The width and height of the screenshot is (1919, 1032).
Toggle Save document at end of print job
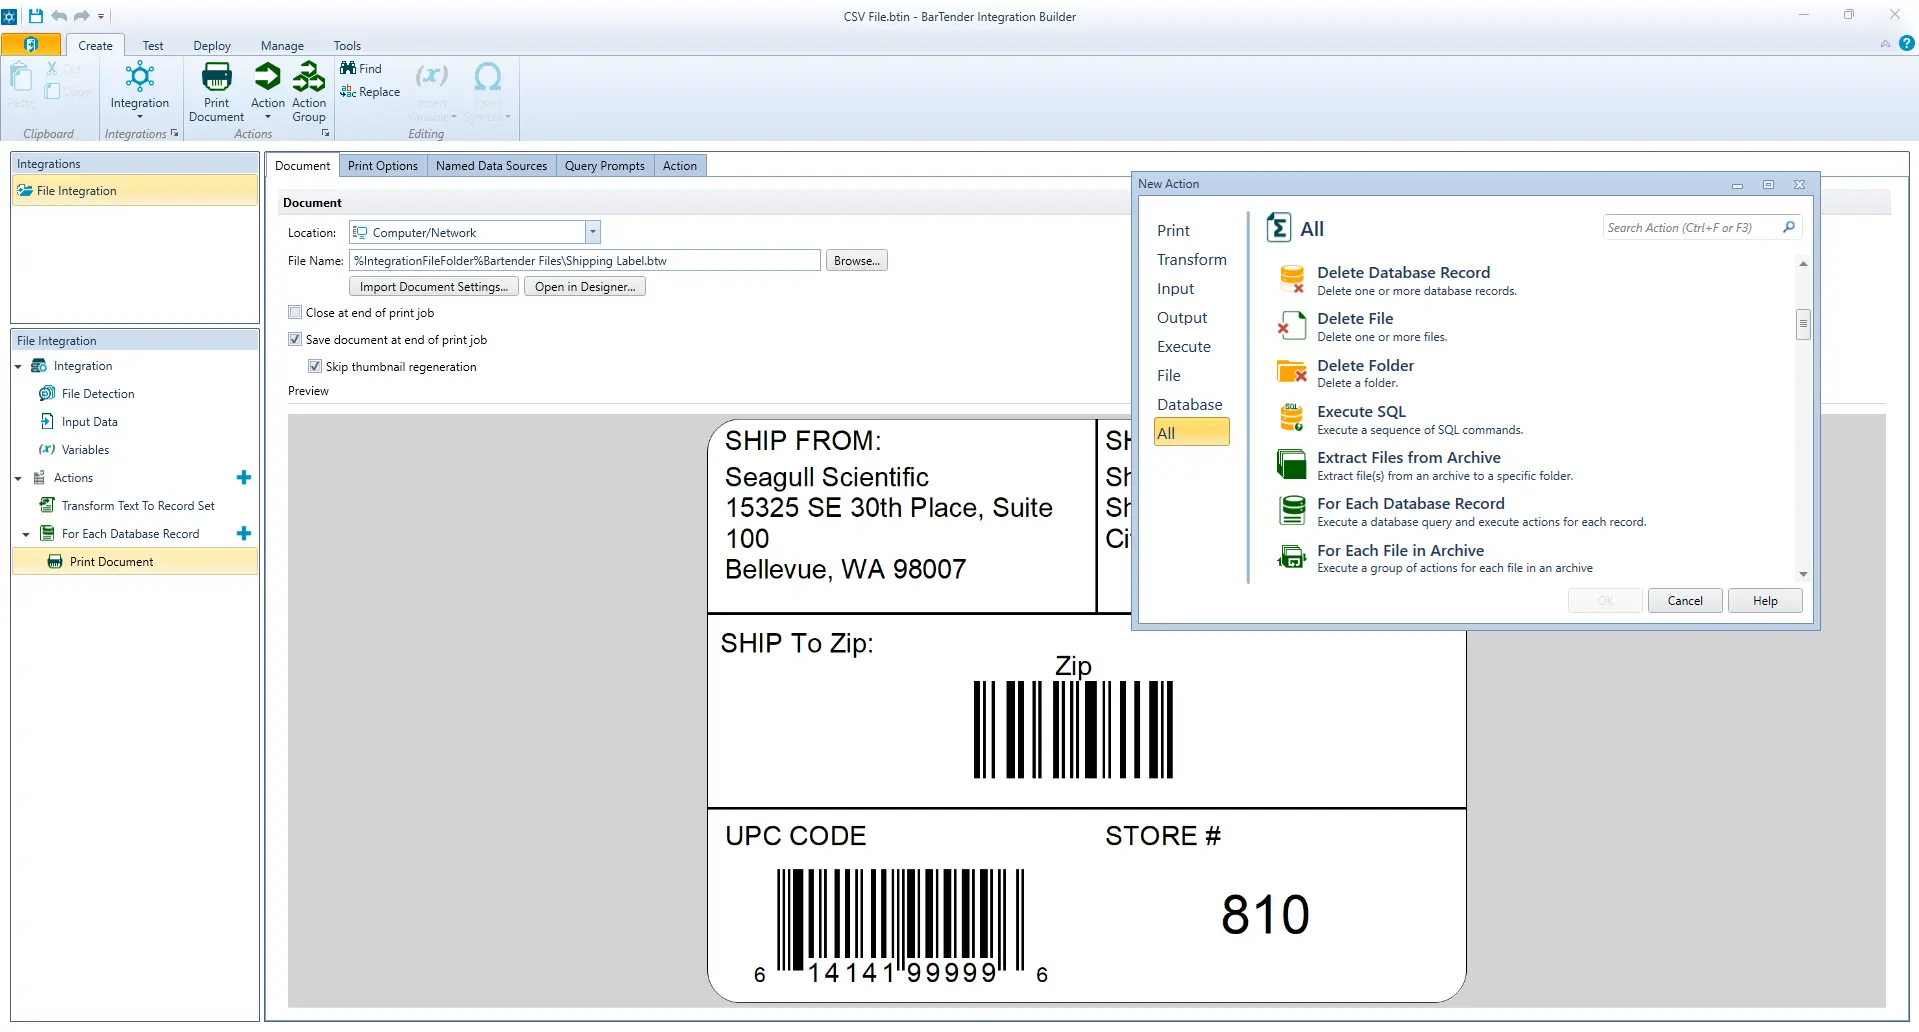(x=295, y=340)
